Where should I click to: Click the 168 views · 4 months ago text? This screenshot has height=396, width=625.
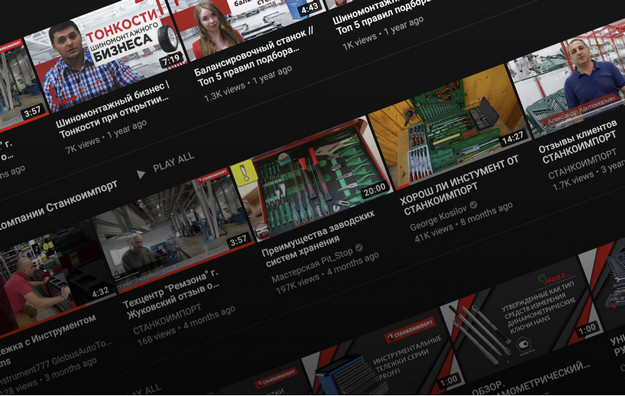(187, 326)
